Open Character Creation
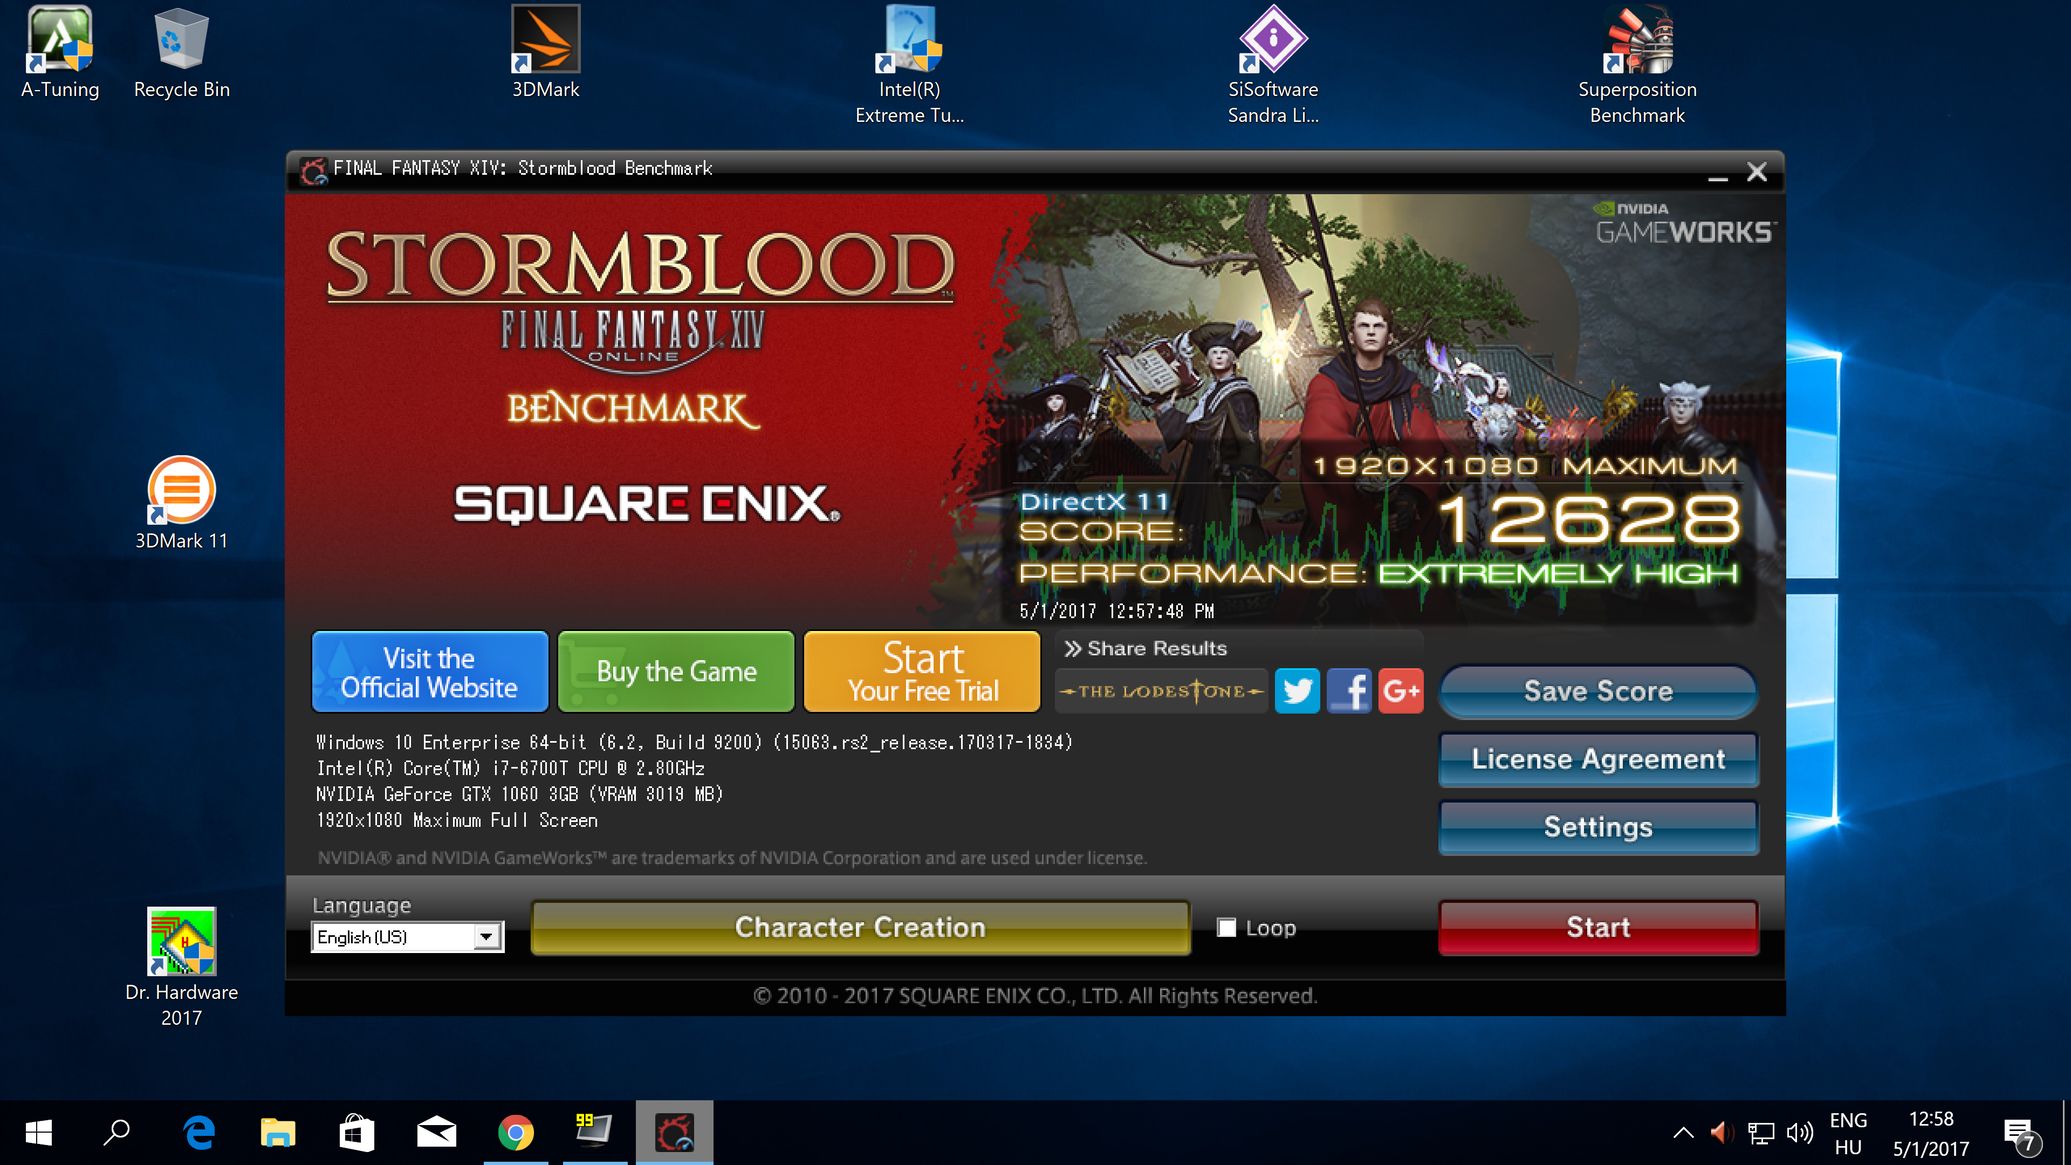2071x1165 pixels. pos(860,927)
